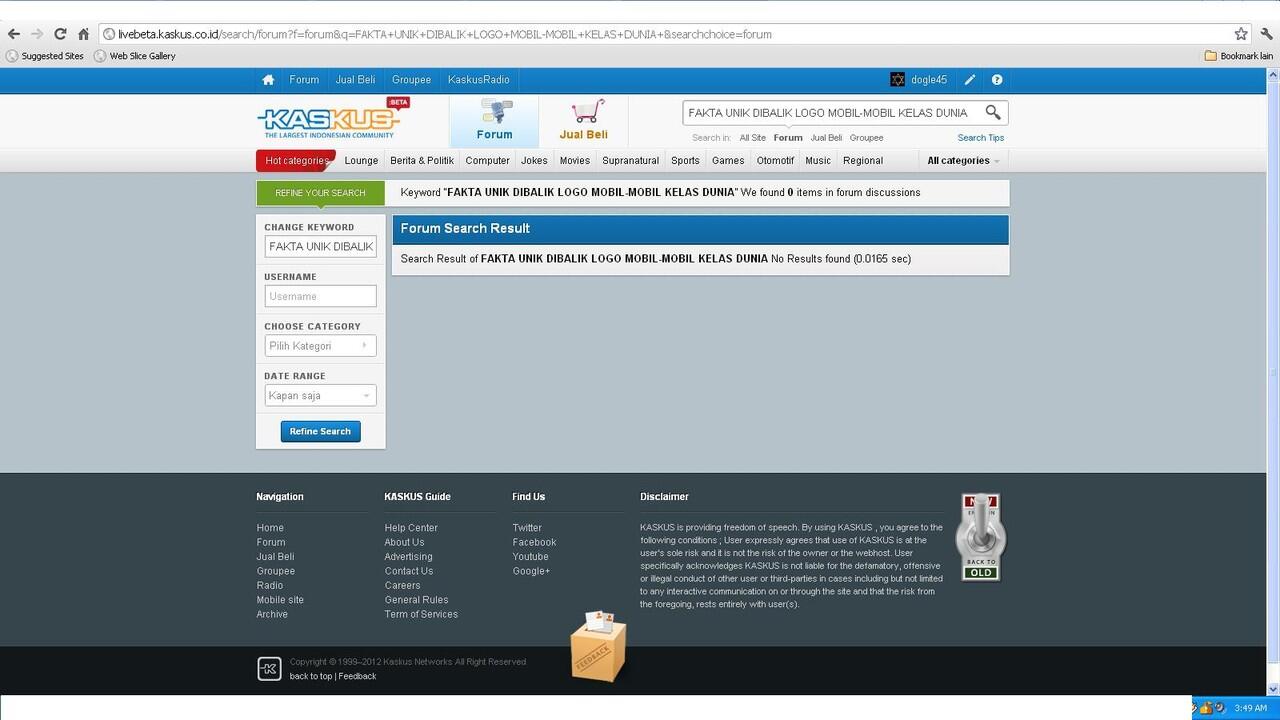
Task: Bookmark this page with the star icon
Action: click(1241, 34)
